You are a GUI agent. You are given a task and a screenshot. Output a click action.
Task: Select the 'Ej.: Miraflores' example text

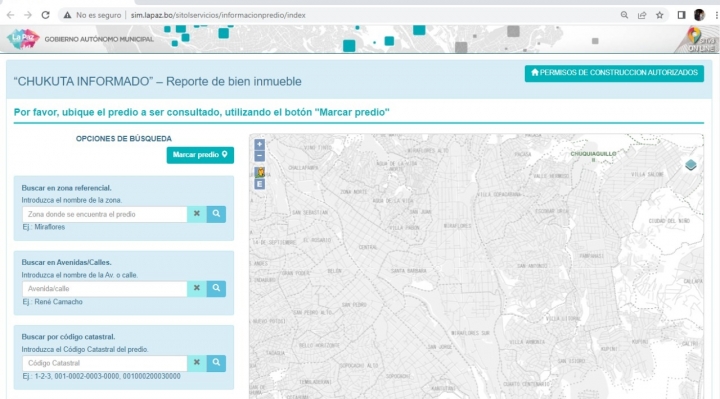click(x=44, y=227)
